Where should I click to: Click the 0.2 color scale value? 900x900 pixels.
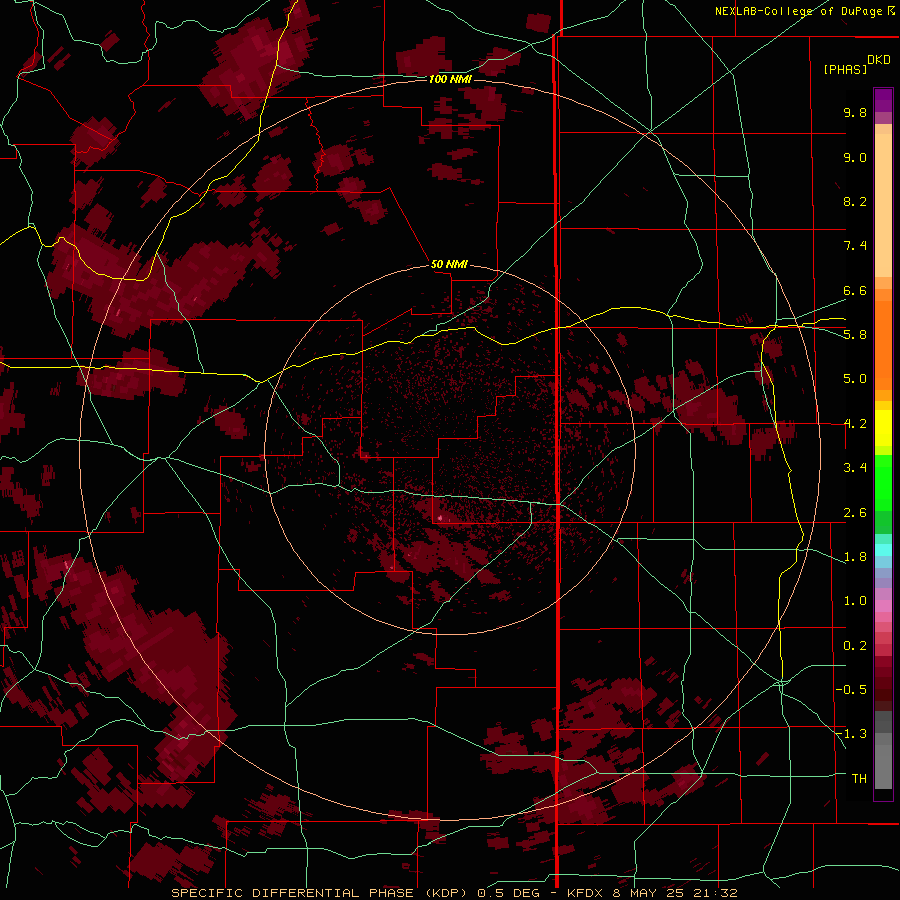coord(855,646)
